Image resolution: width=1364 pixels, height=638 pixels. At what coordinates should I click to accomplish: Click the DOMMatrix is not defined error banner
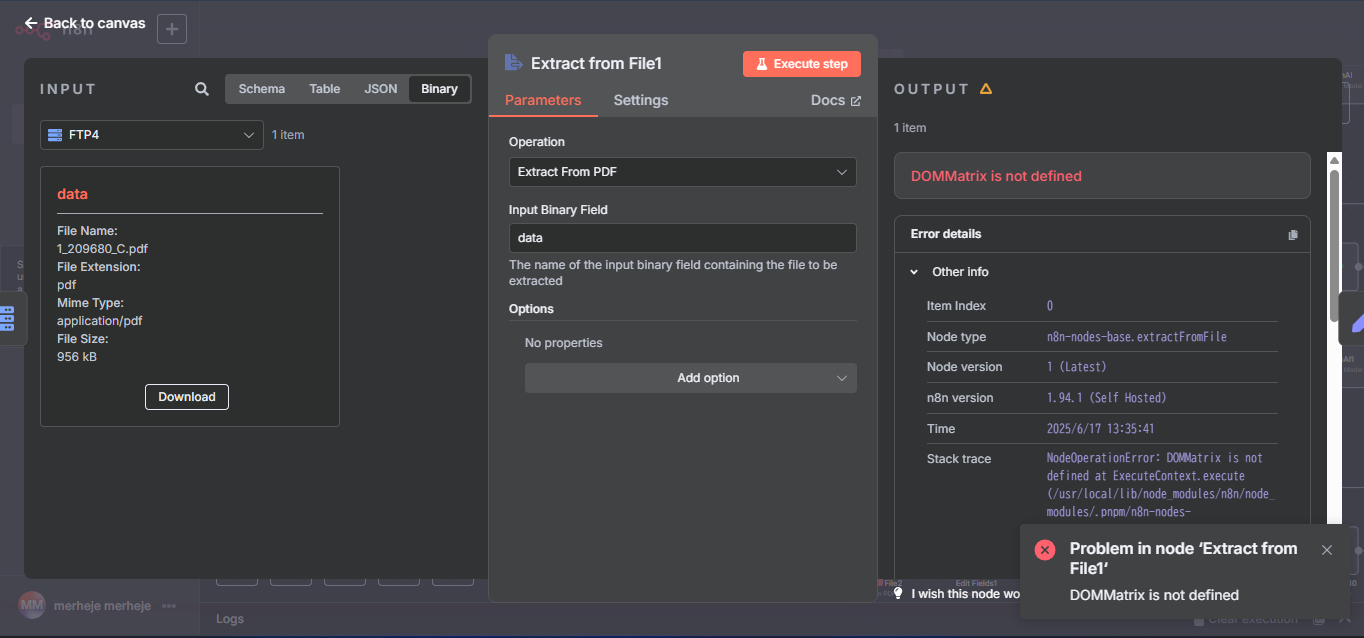1102,176
